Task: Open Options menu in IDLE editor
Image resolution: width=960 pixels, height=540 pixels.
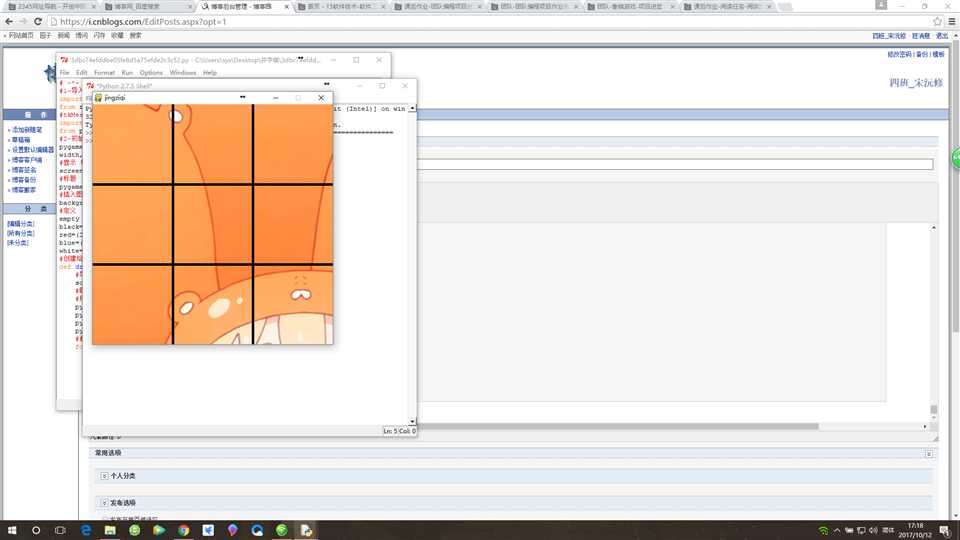Action: 151,73
